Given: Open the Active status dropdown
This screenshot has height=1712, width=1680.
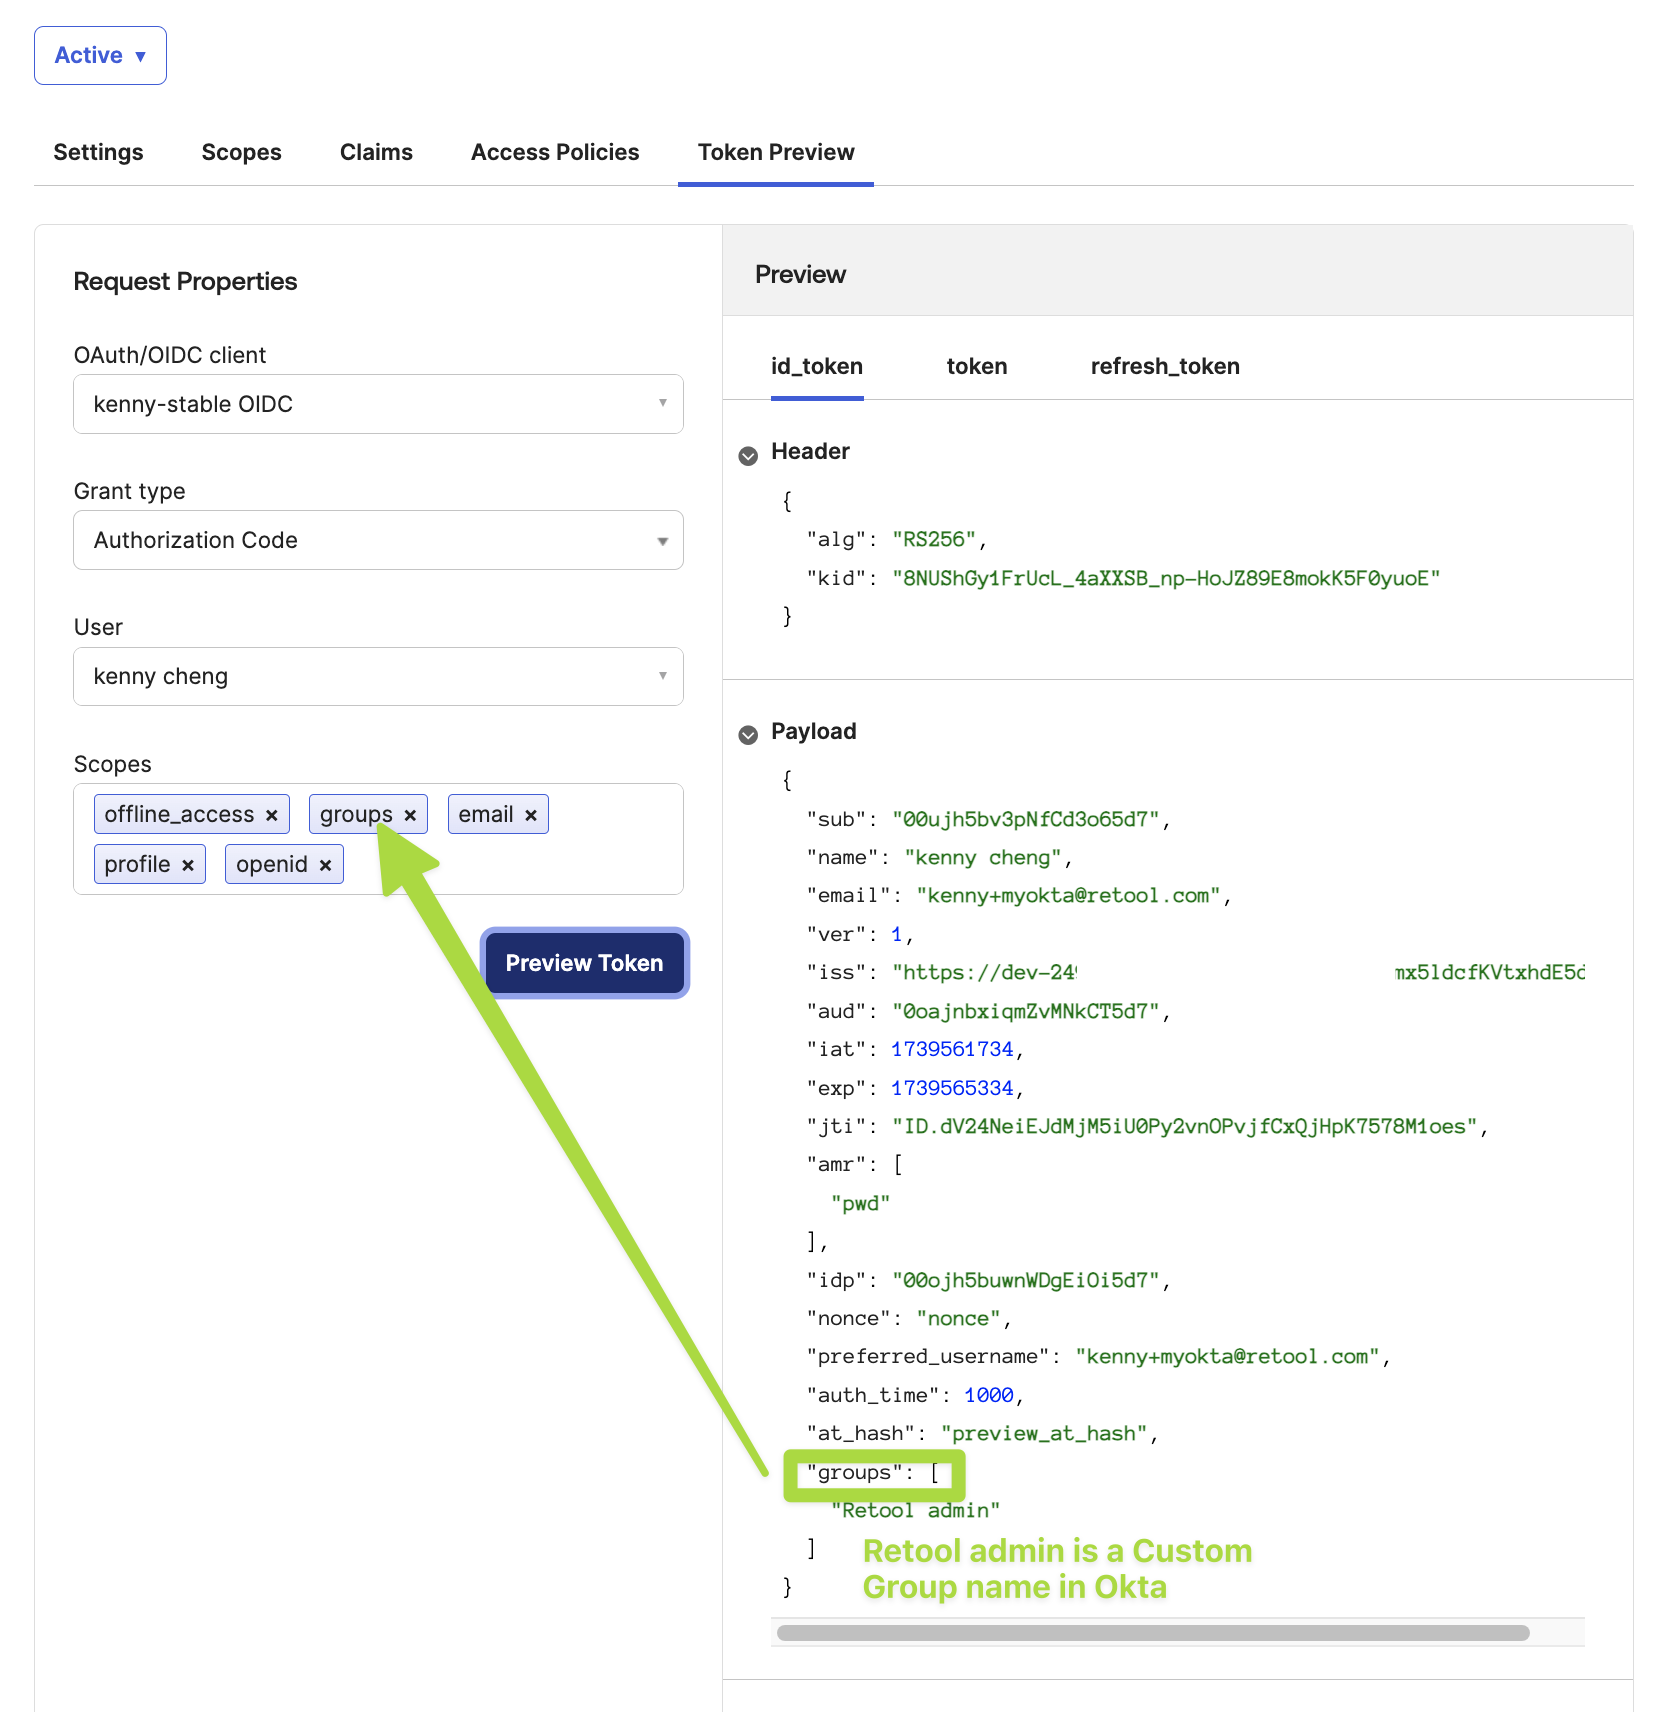Looking at the screenshot, I should click(100, 56).
